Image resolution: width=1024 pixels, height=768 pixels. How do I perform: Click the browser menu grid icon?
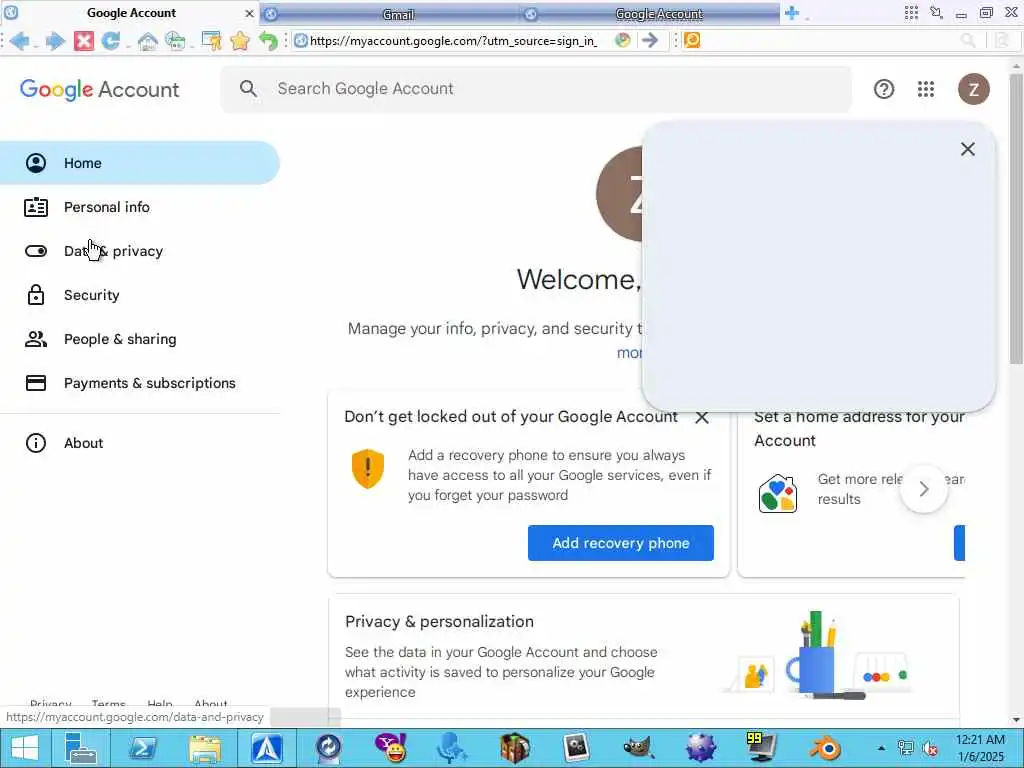(911, 13)
